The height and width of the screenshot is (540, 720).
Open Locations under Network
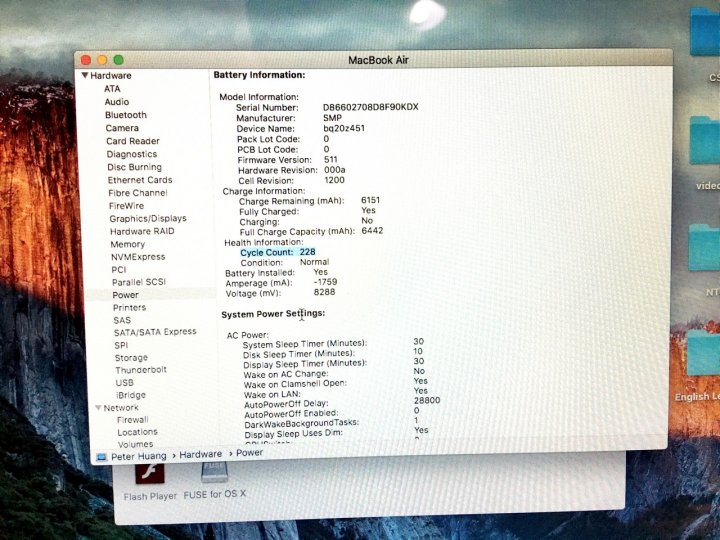(137, 432)
